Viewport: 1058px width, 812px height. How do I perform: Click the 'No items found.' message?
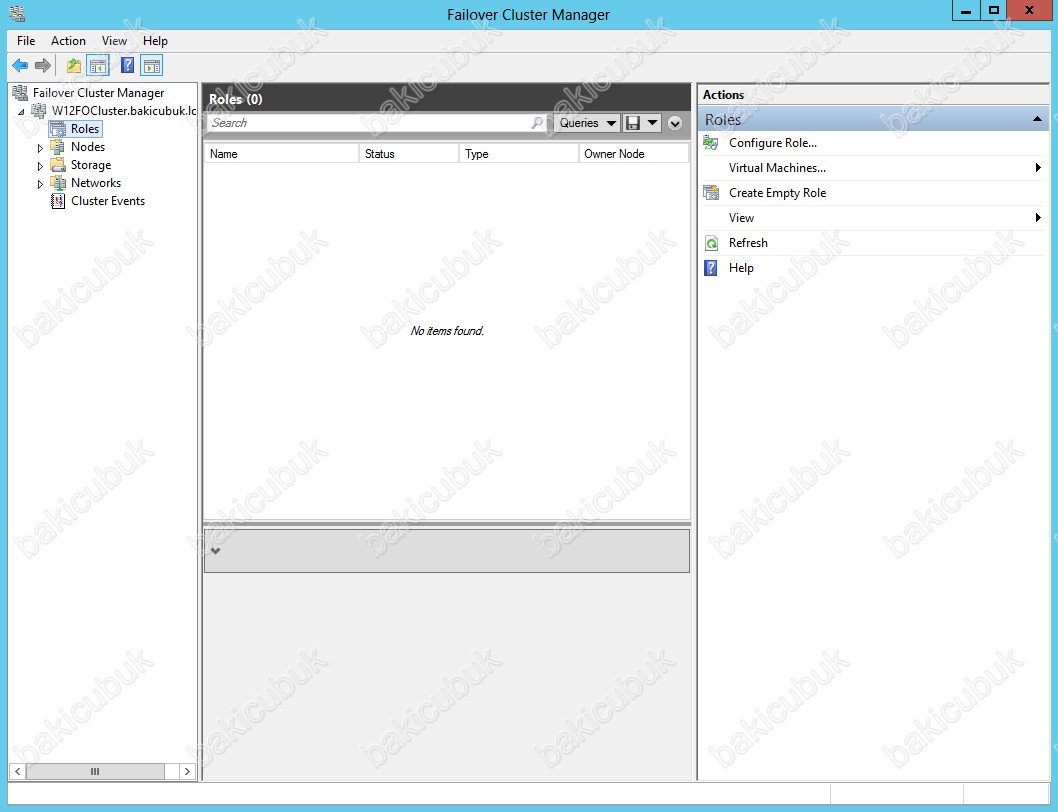click(447, 331)
